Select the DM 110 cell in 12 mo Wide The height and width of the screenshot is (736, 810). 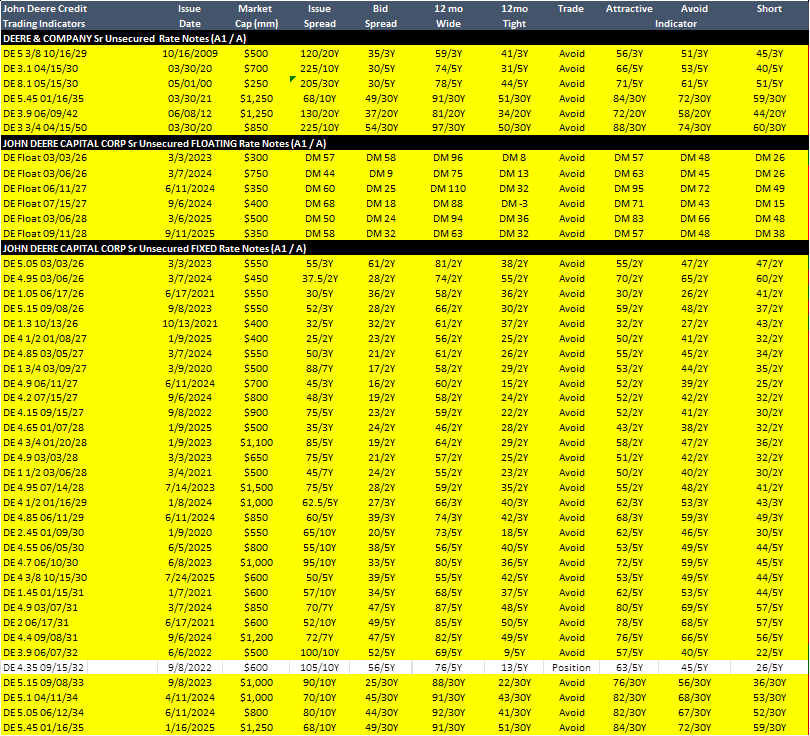click(448, 189)
